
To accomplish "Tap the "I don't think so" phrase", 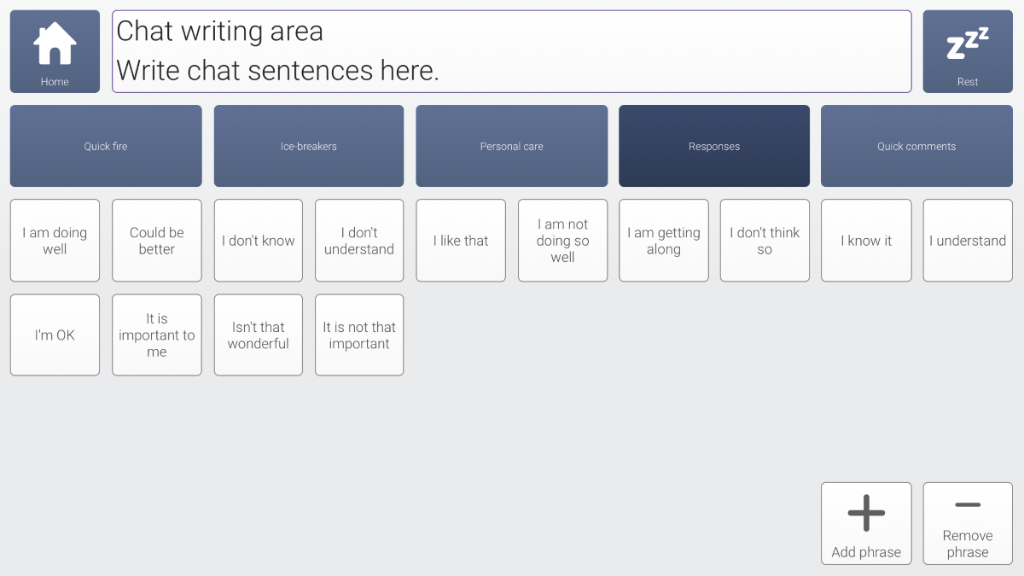I will tap(765, 241).
